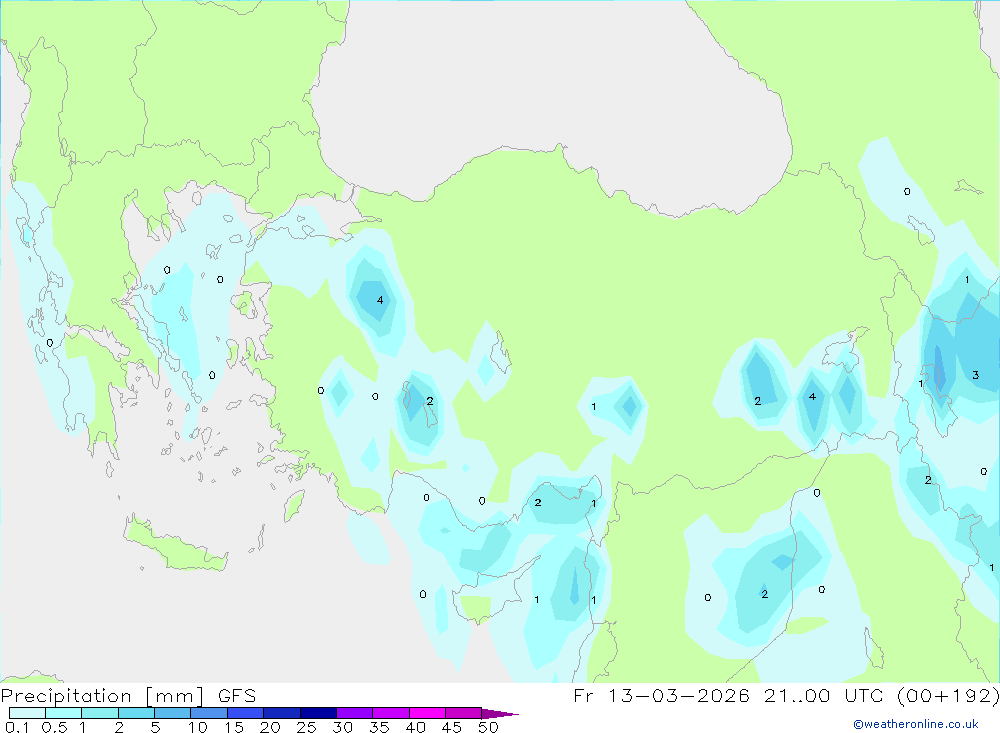Click the '3' precipitation value on map
The width and height of the screenshot is (1000, 733).
(x=975, y=375)
